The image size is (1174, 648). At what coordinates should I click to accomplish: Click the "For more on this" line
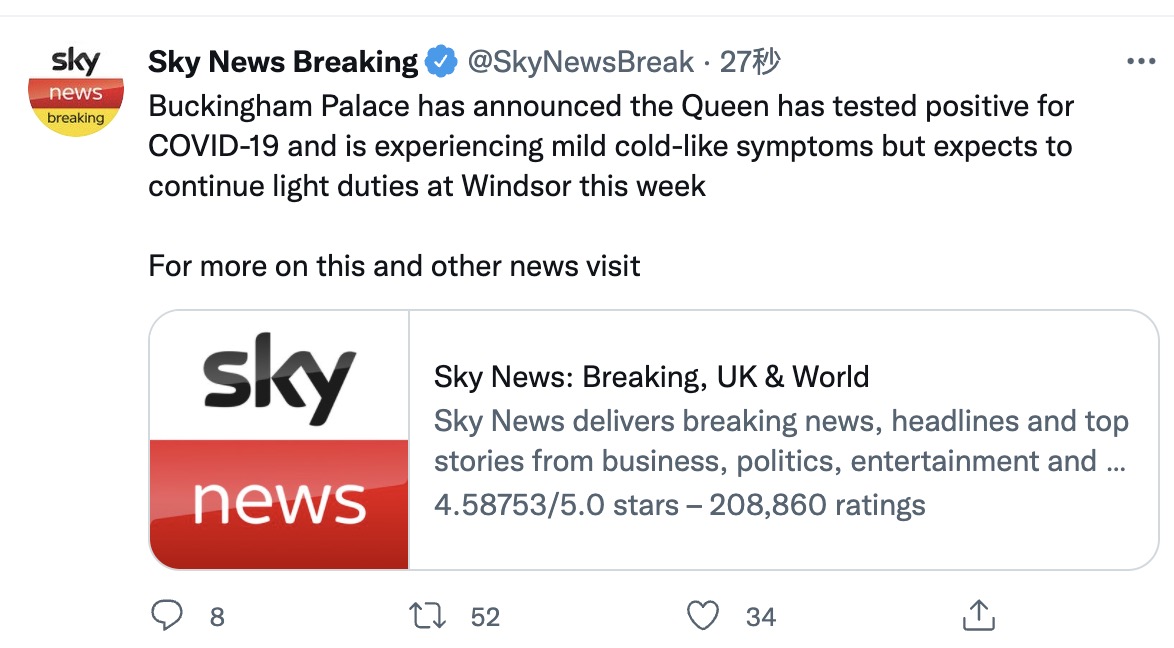tap(394, 266)
